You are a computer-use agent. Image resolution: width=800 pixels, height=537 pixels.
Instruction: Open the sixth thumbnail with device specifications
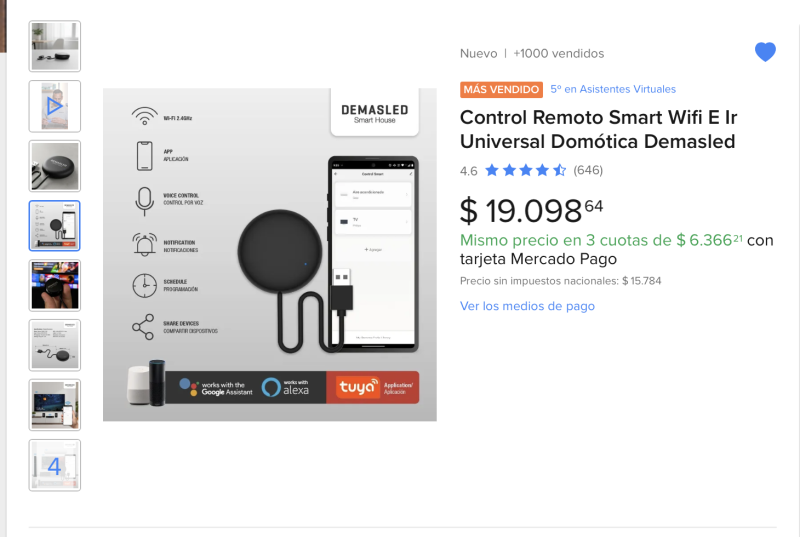(x=55, y=345)
